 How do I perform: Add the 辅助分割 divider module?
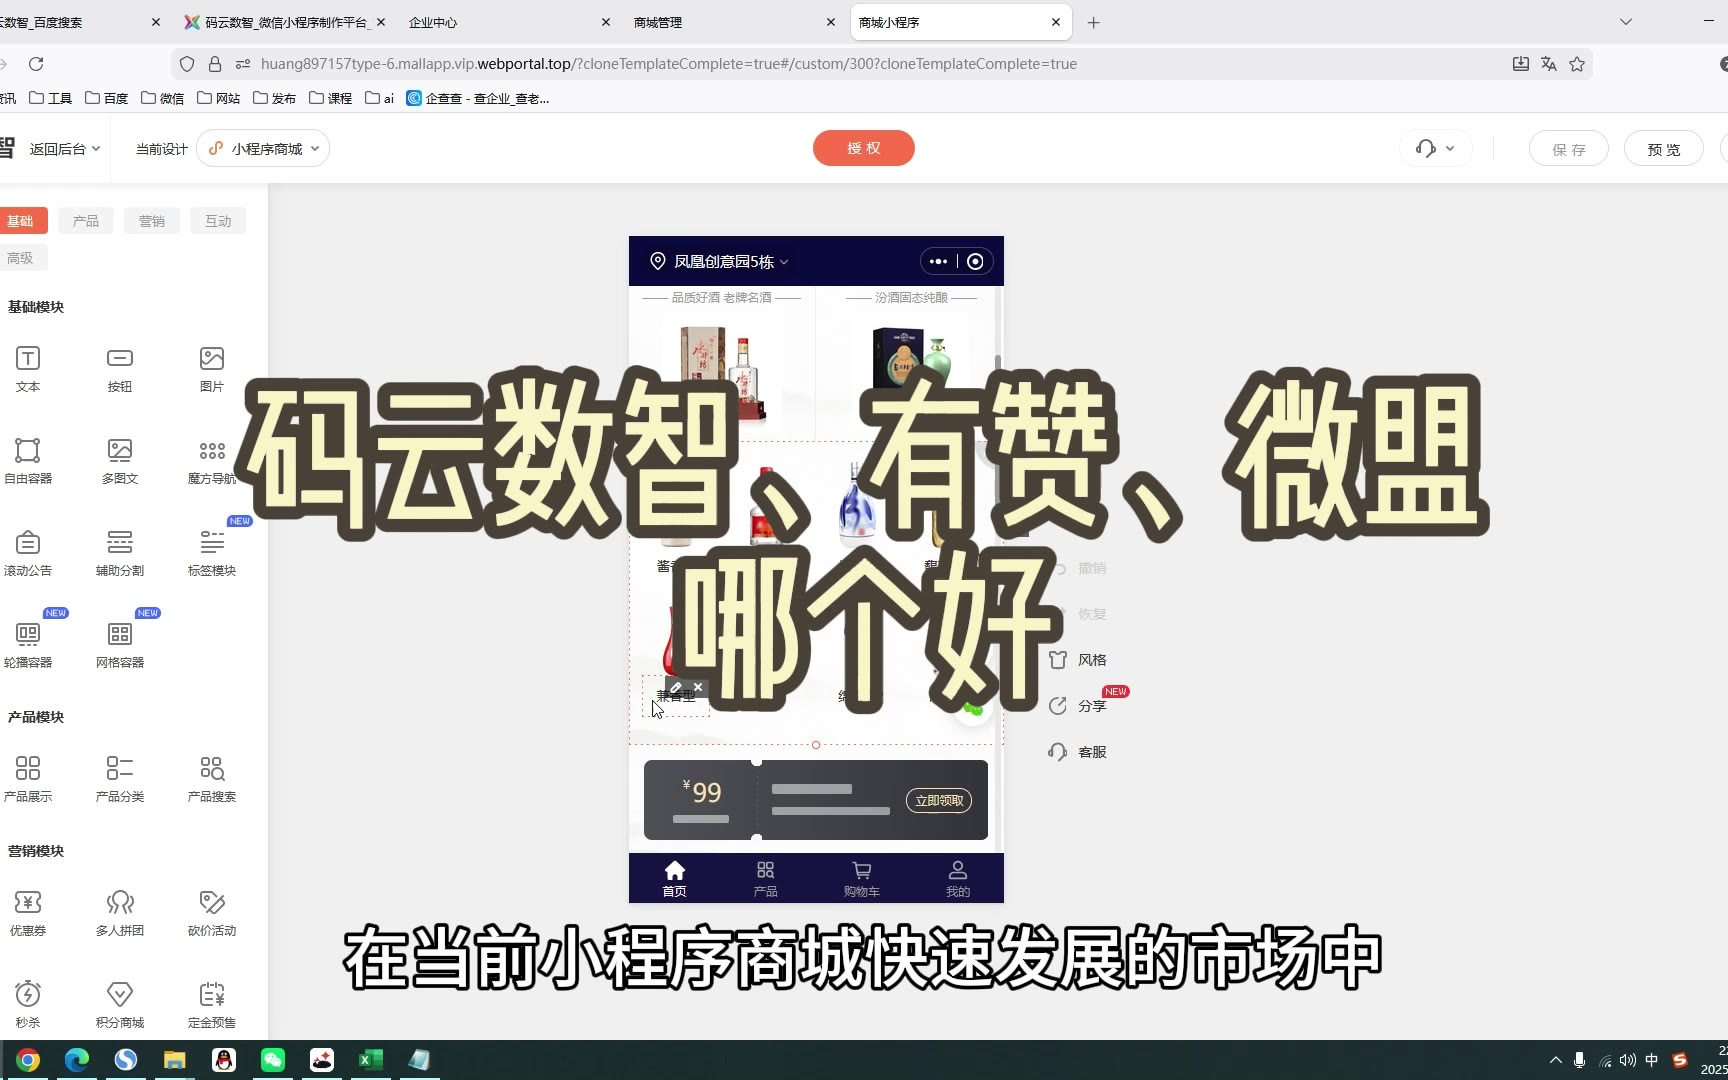click(x=120, y=553)
